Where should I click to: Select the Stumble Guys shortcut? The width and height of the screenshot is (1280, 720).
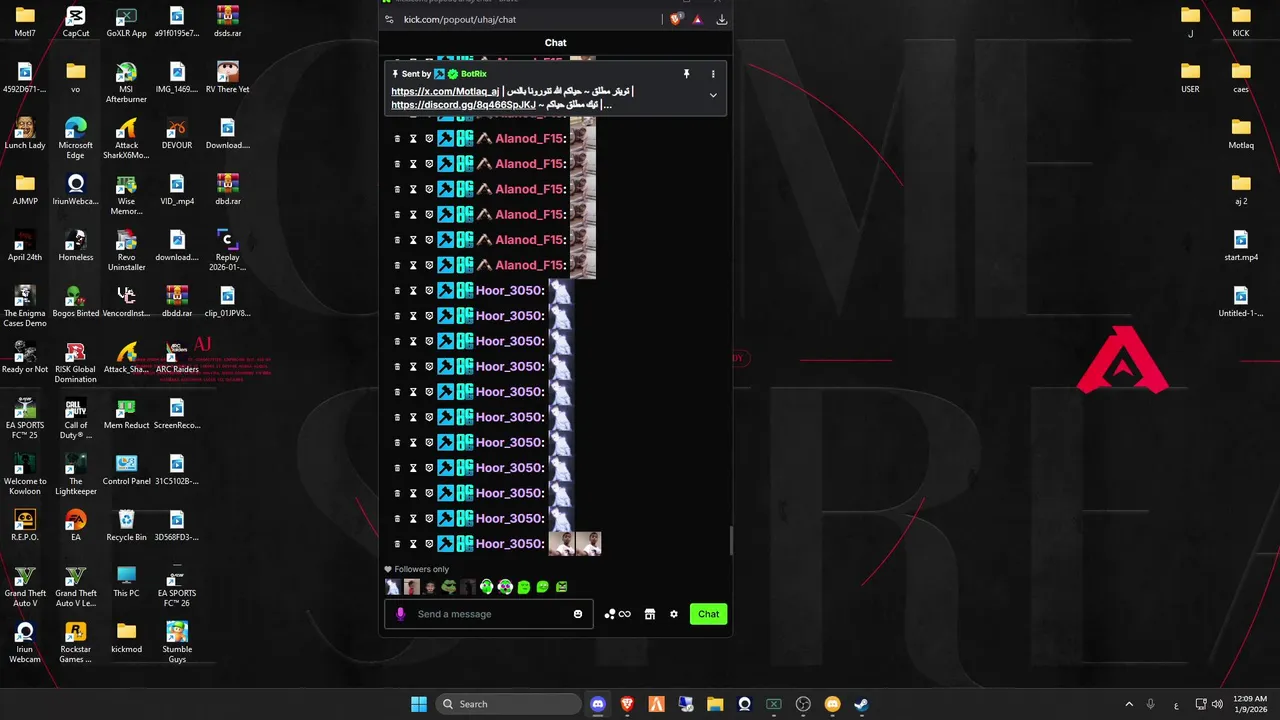177,642
